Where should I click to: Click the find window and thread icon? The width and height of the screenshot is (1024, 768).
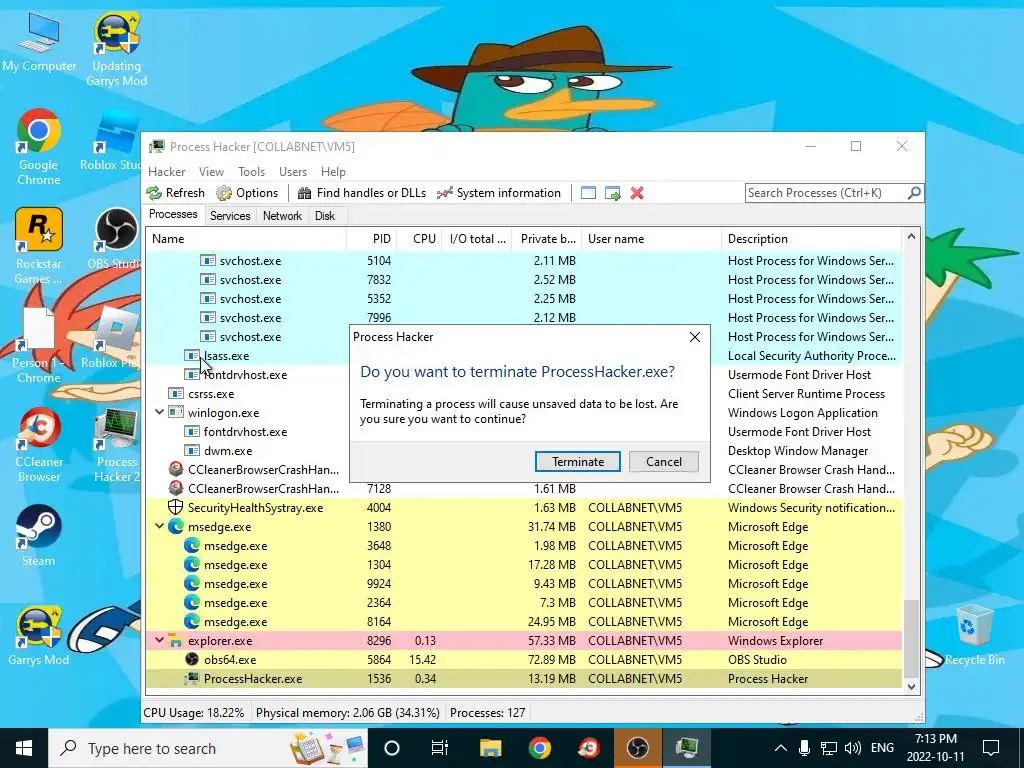[x=613, y=193]
